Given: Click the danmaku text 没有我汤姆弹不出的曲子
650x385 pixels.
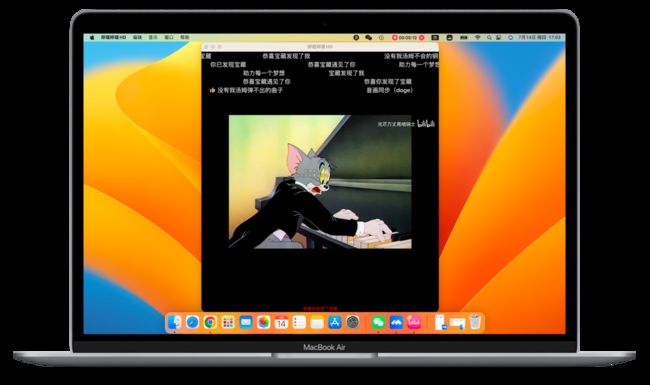Looking at the screenshot, I should 250,90.
